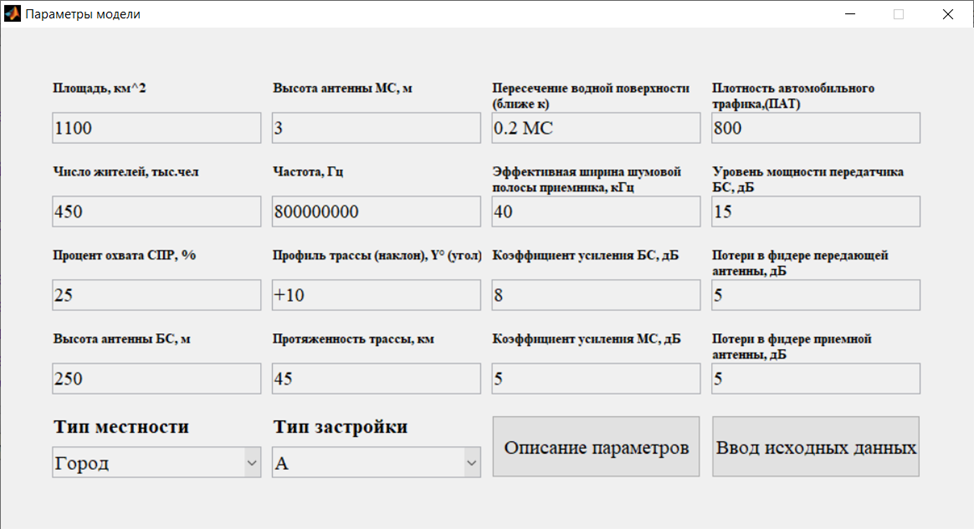Click the label Площадь, км^2

[99, 88]
